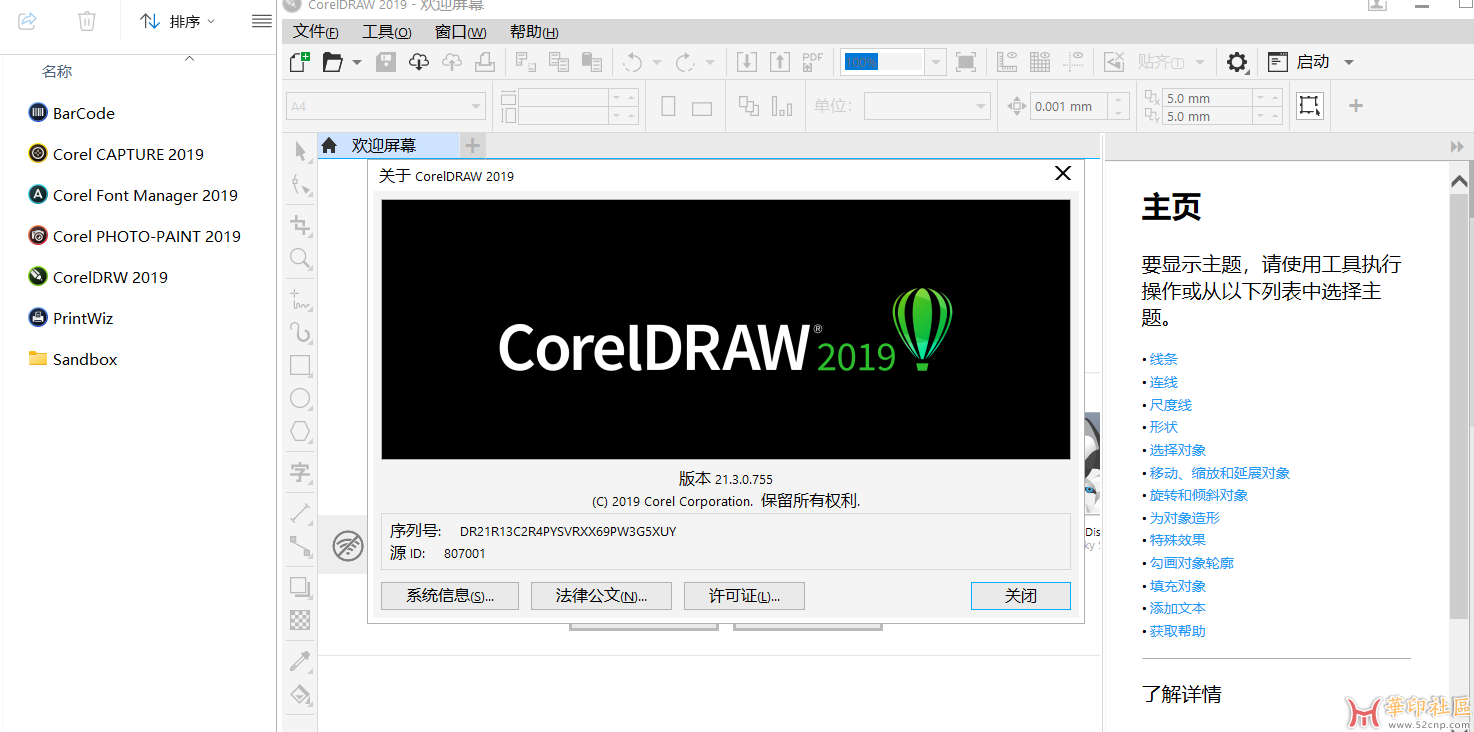The width and height of the screenshot is (1474, 732).
Task: Select the Text tool
Action: 301,471
